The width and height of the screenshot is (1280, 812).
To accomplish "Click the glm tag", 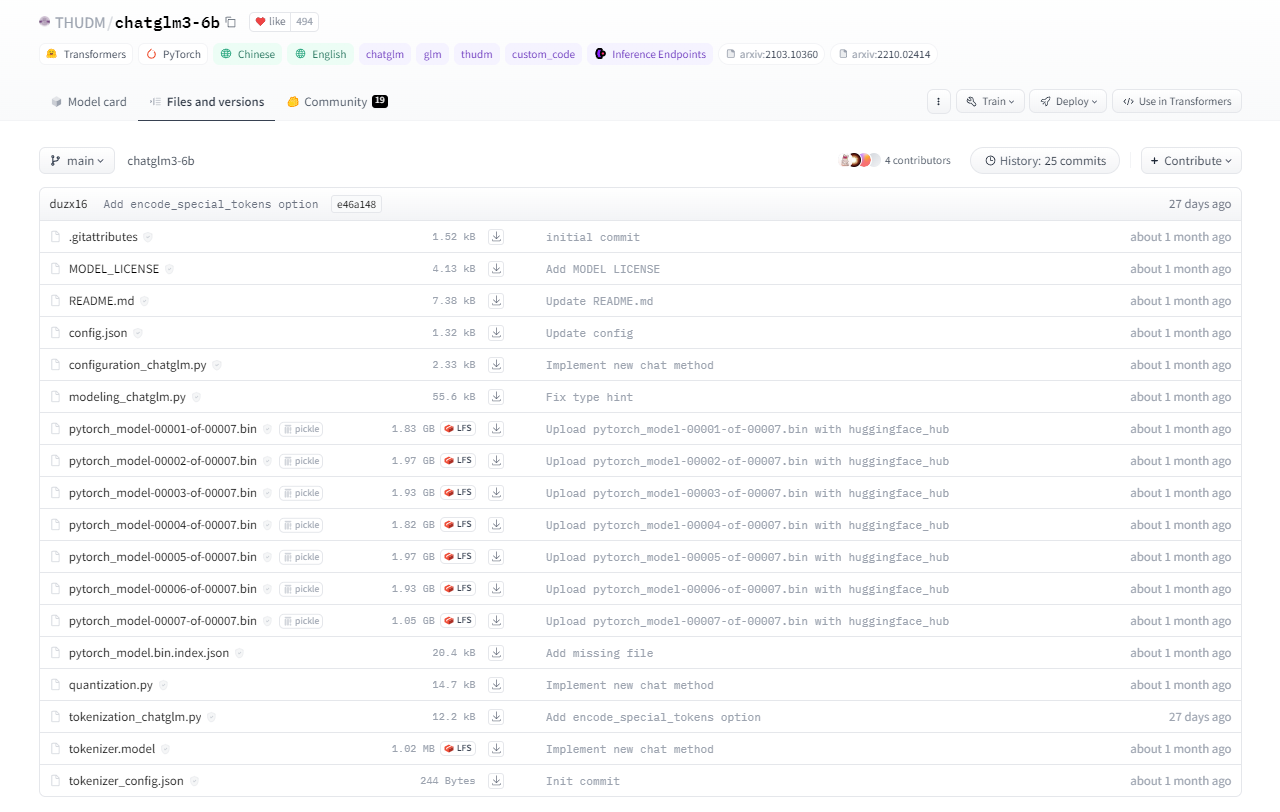I will (432, 54).
